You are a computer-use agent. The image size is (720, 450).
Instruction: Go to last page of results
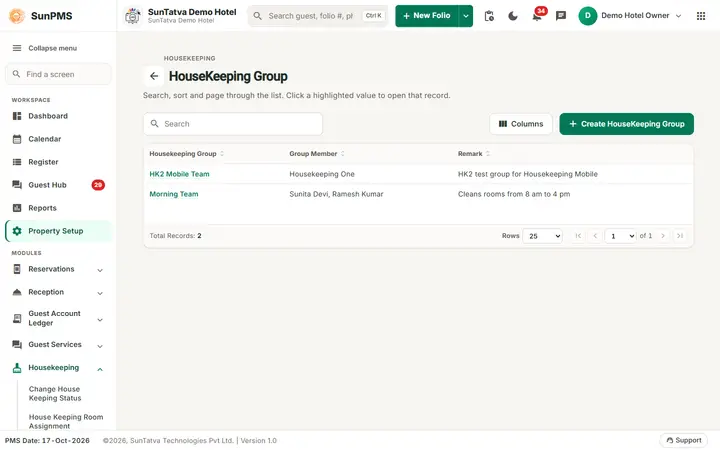coord(680,236)
